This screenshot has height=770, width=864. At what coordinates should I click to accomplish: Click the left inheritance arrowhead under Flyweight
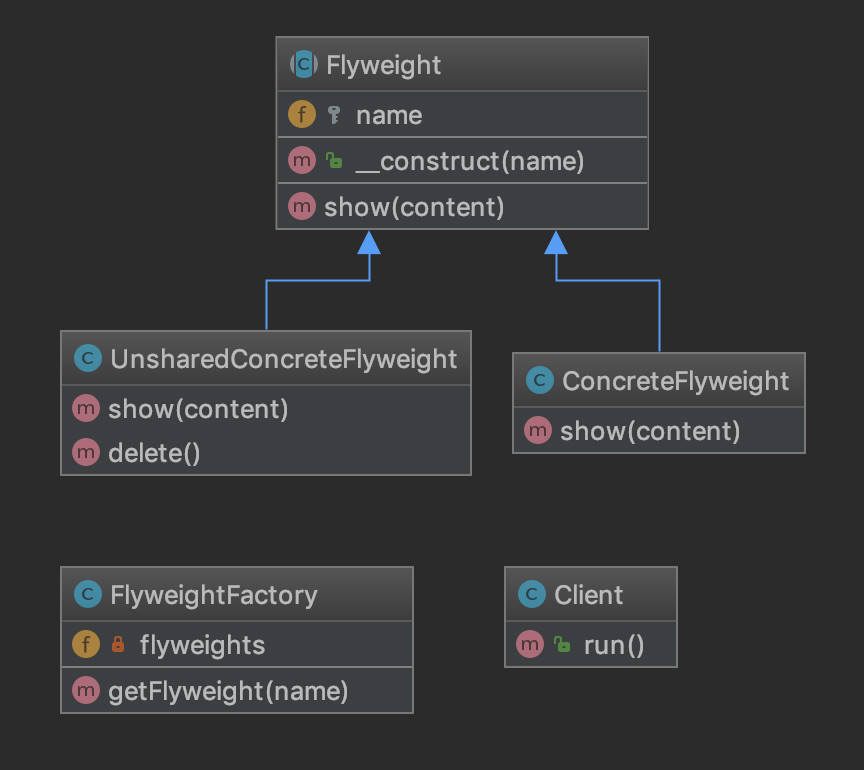(x=369, y=242)
